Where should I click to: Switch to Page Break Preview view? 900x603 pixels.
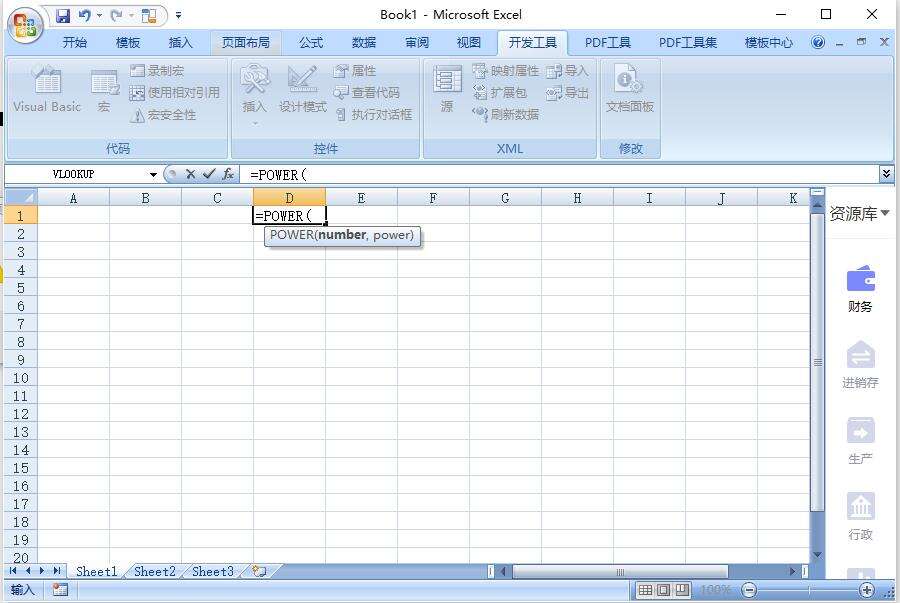click(x=682, y=590)
